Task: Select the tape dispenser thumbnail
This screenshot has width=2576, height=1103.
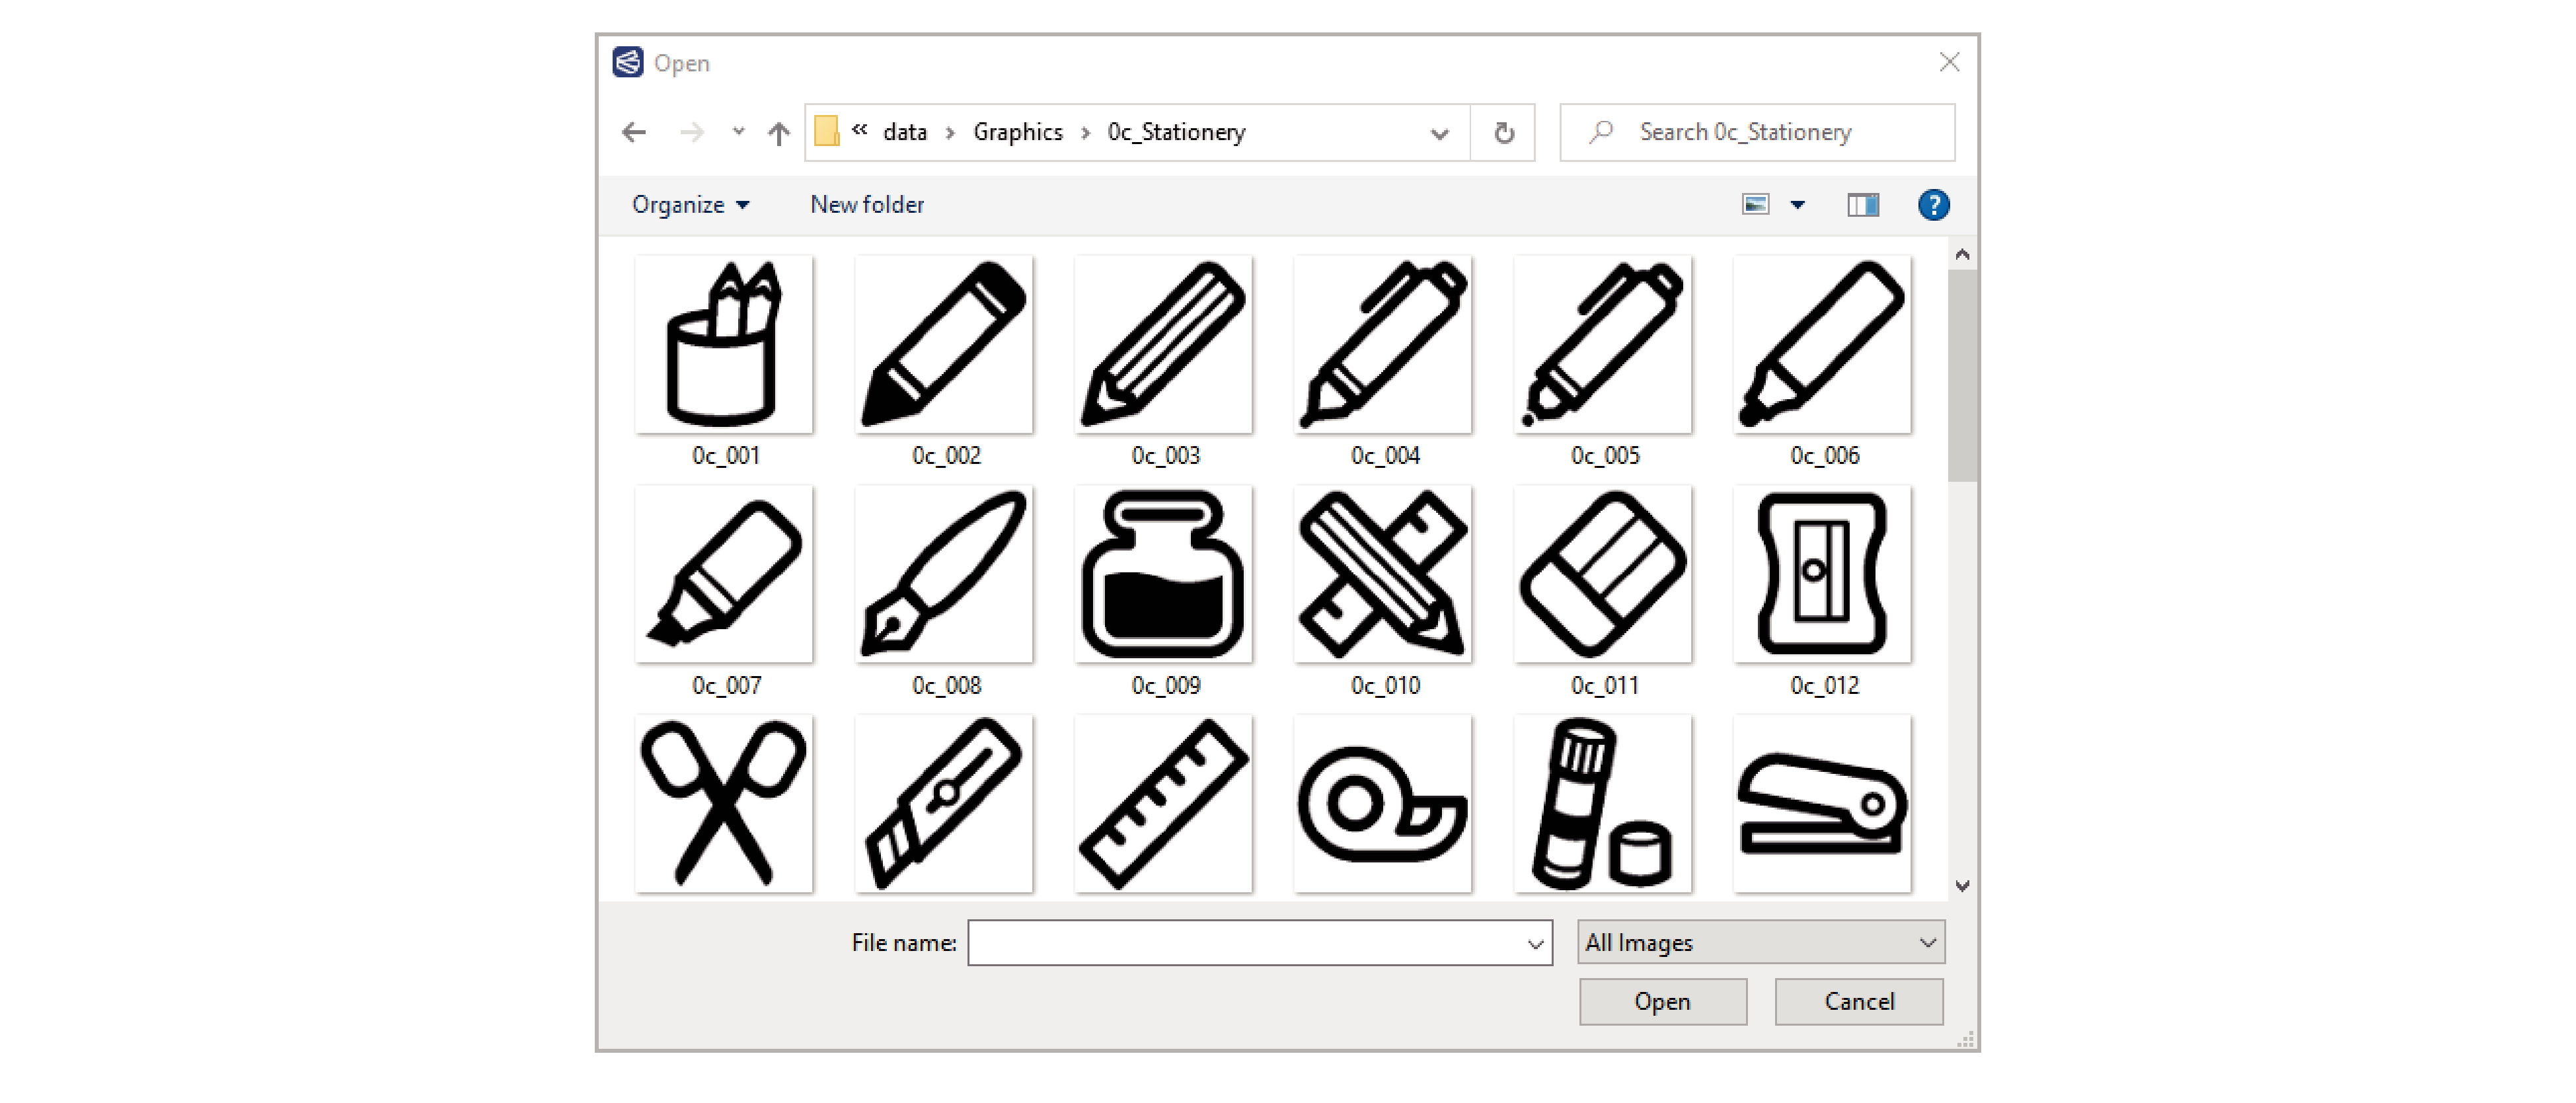Action: (1383, 803)
